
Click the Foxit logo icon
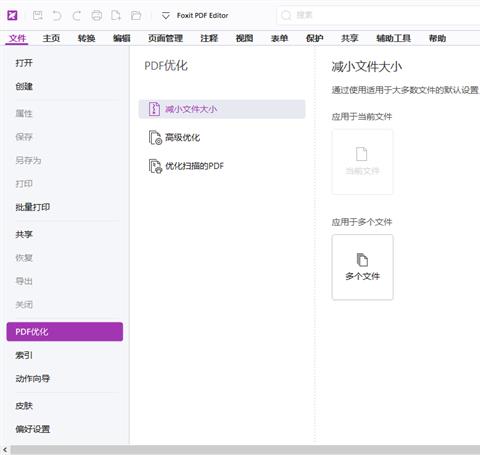pyautogui.click(x=12, y=15)
